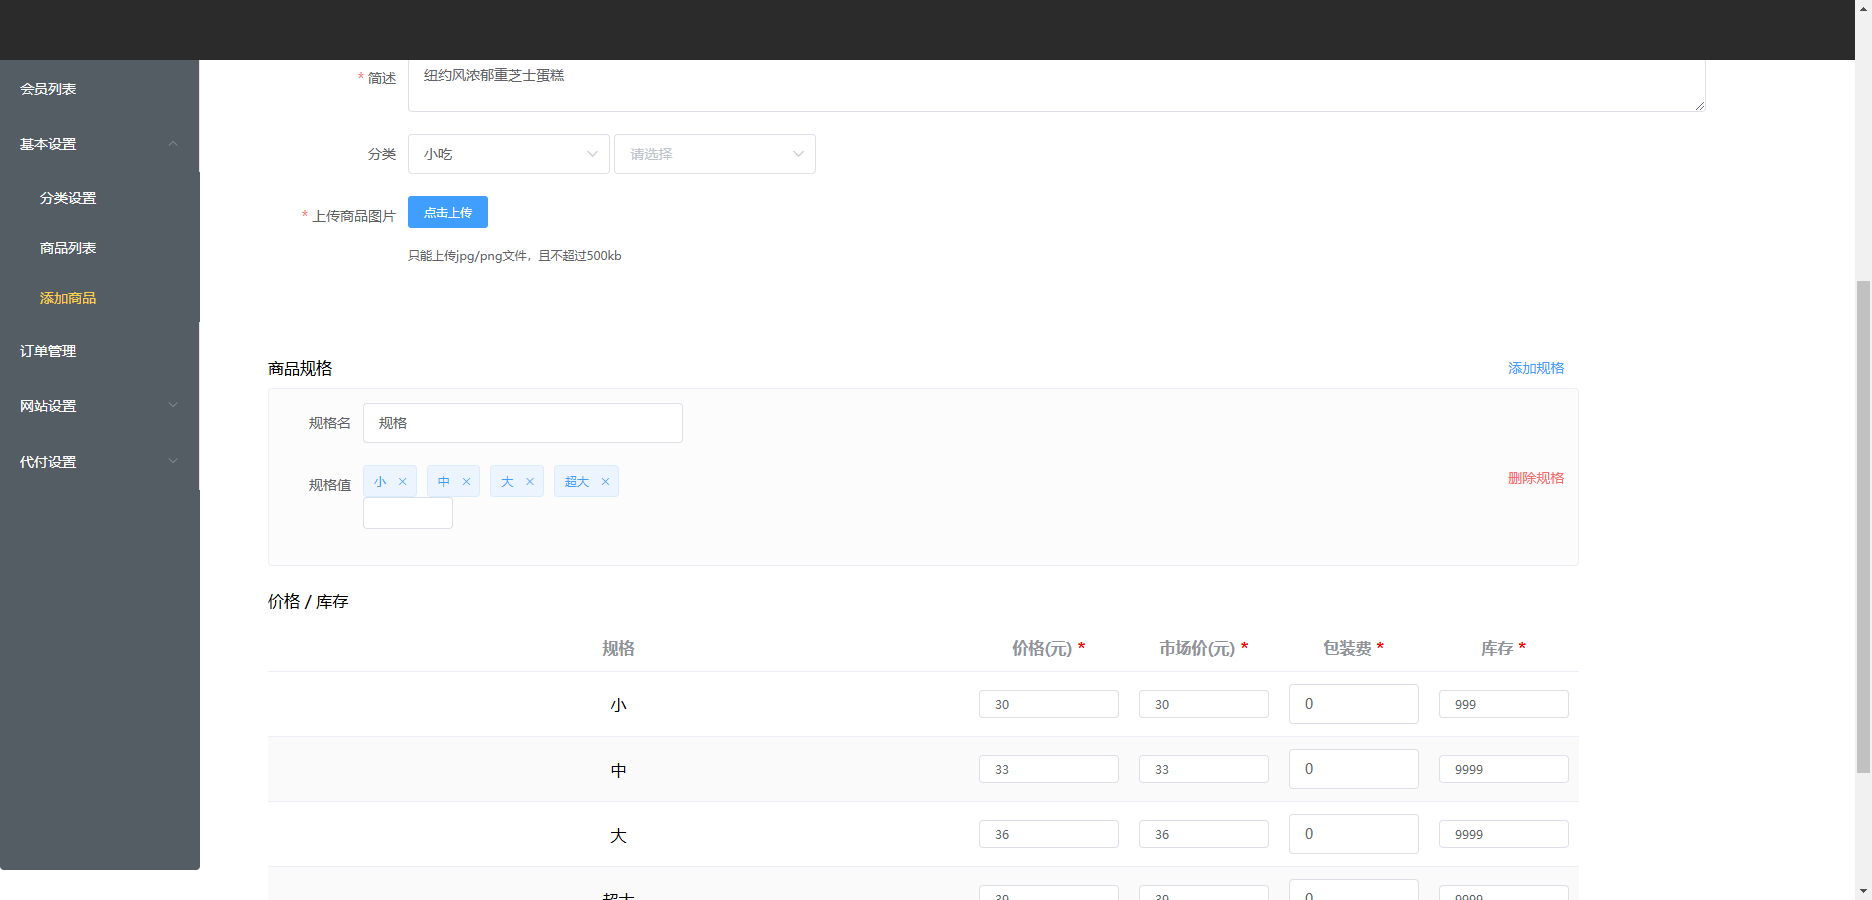Click the price field for 小 row

point(1048,704)
